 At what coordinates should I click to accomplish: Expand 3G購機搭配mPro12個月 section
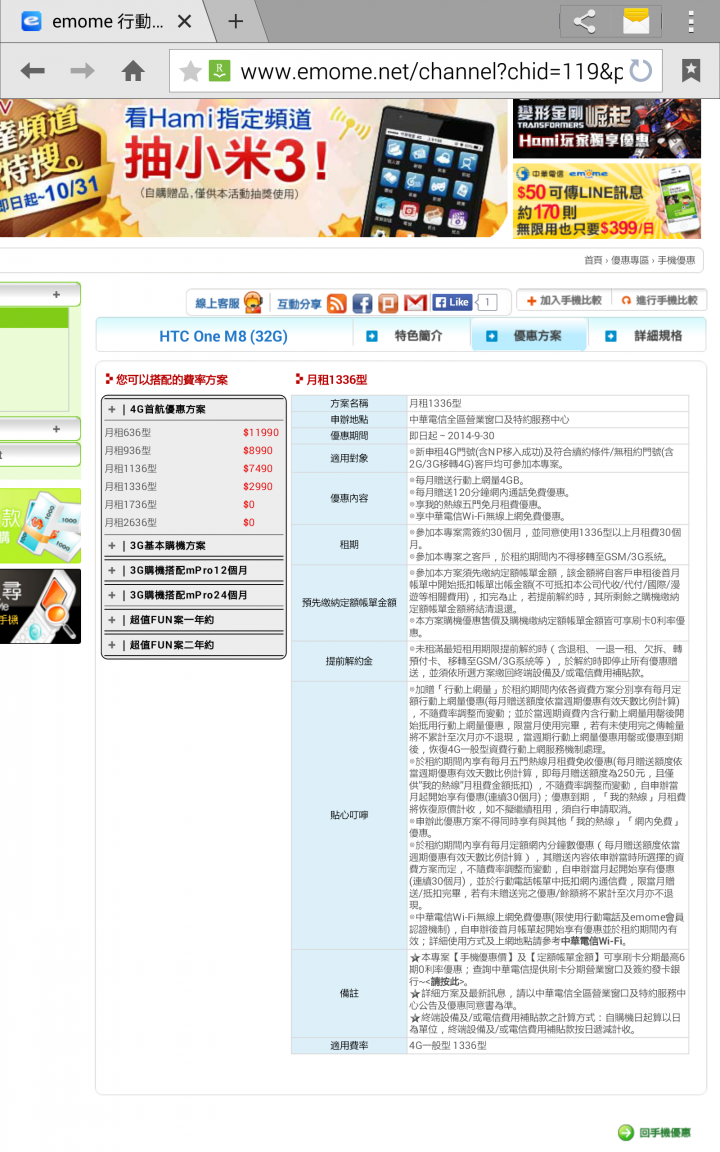pyautogui.click(x=193, y=570)
